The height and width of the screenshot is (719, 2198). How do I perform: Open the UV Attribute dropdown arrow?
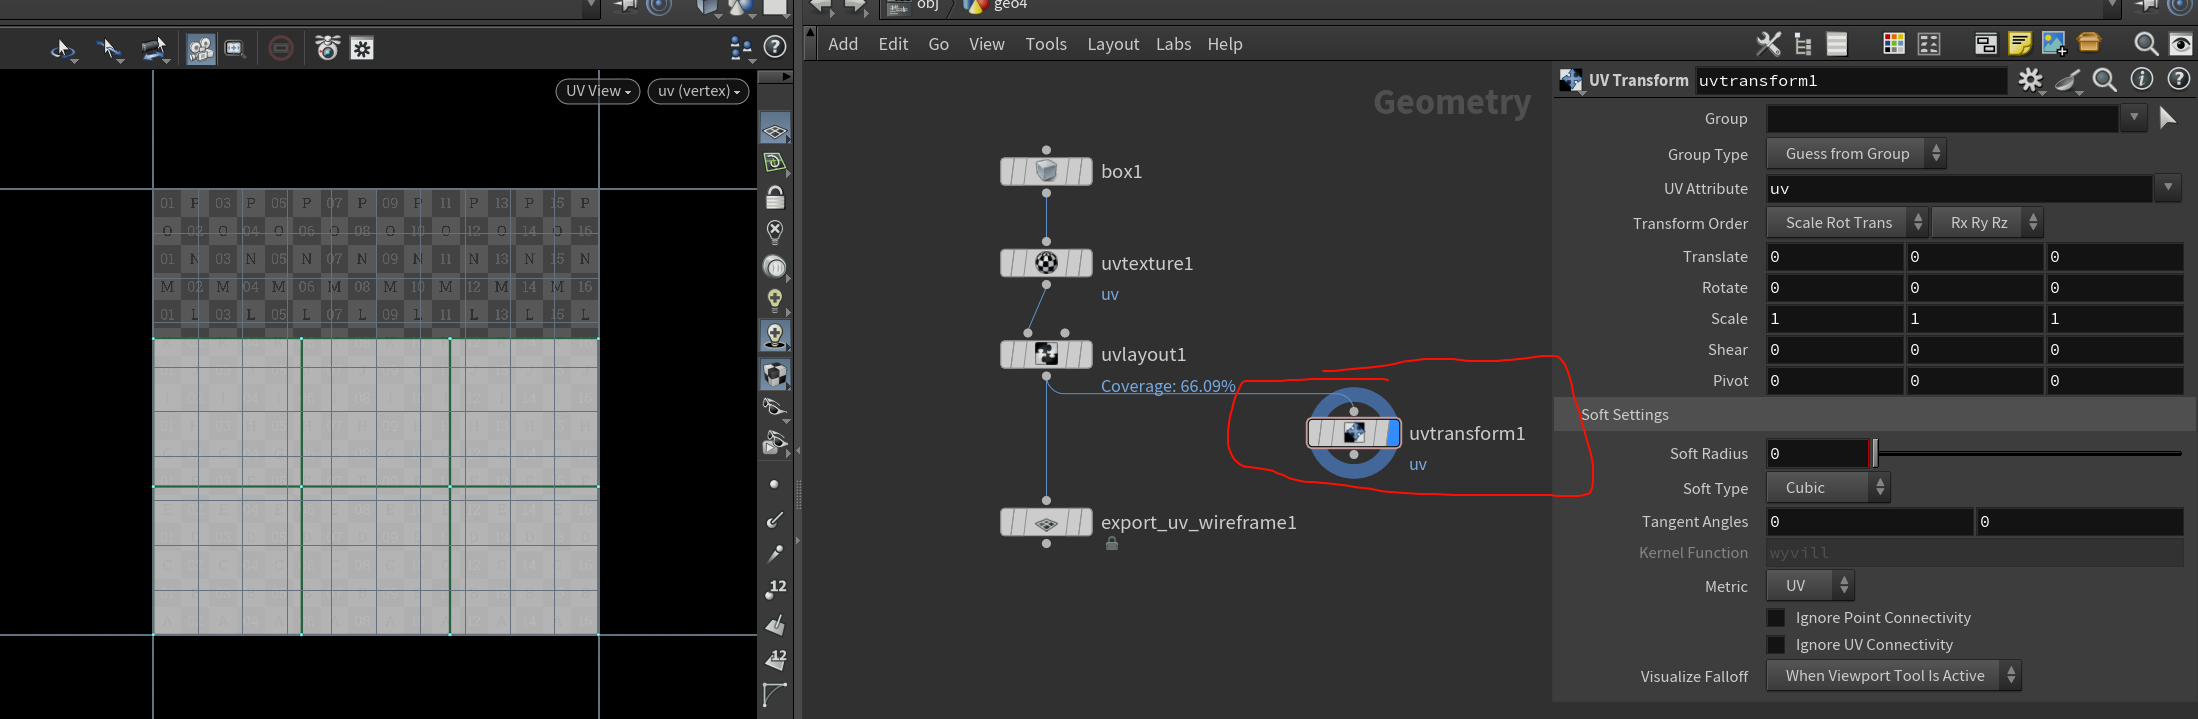click(2167, 188)
